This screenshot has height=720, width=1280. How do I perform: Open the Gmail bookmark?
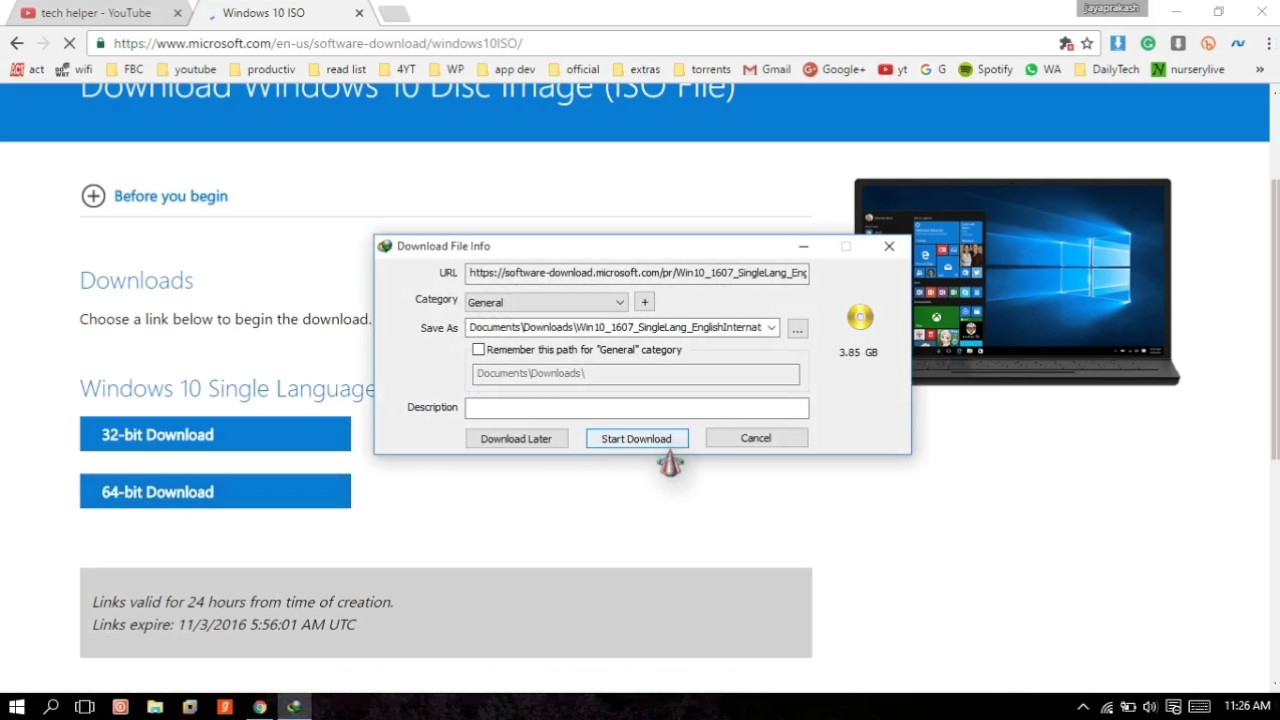[x=767, y=69]
